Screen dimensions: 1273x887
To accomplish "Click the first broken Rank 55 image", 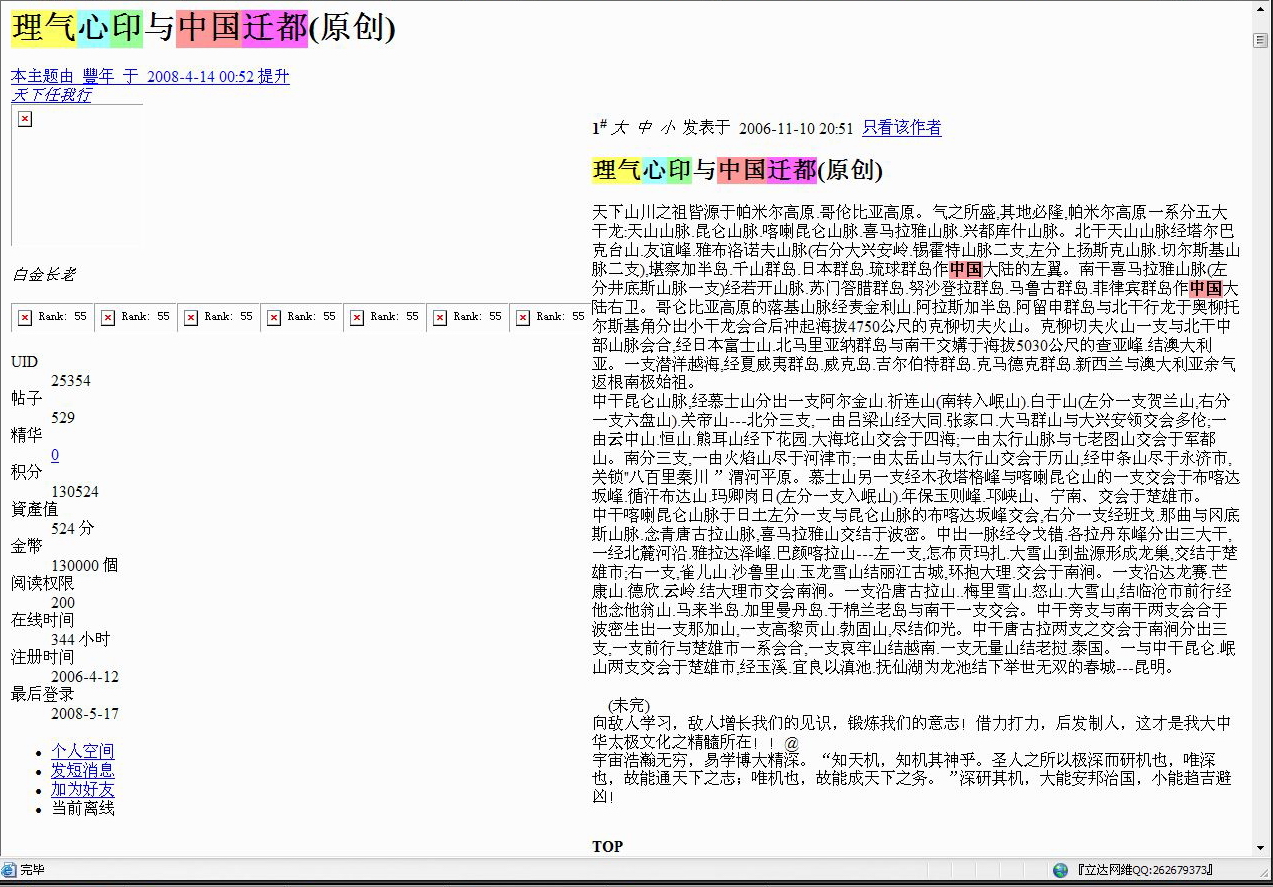I will pos(25,317).
